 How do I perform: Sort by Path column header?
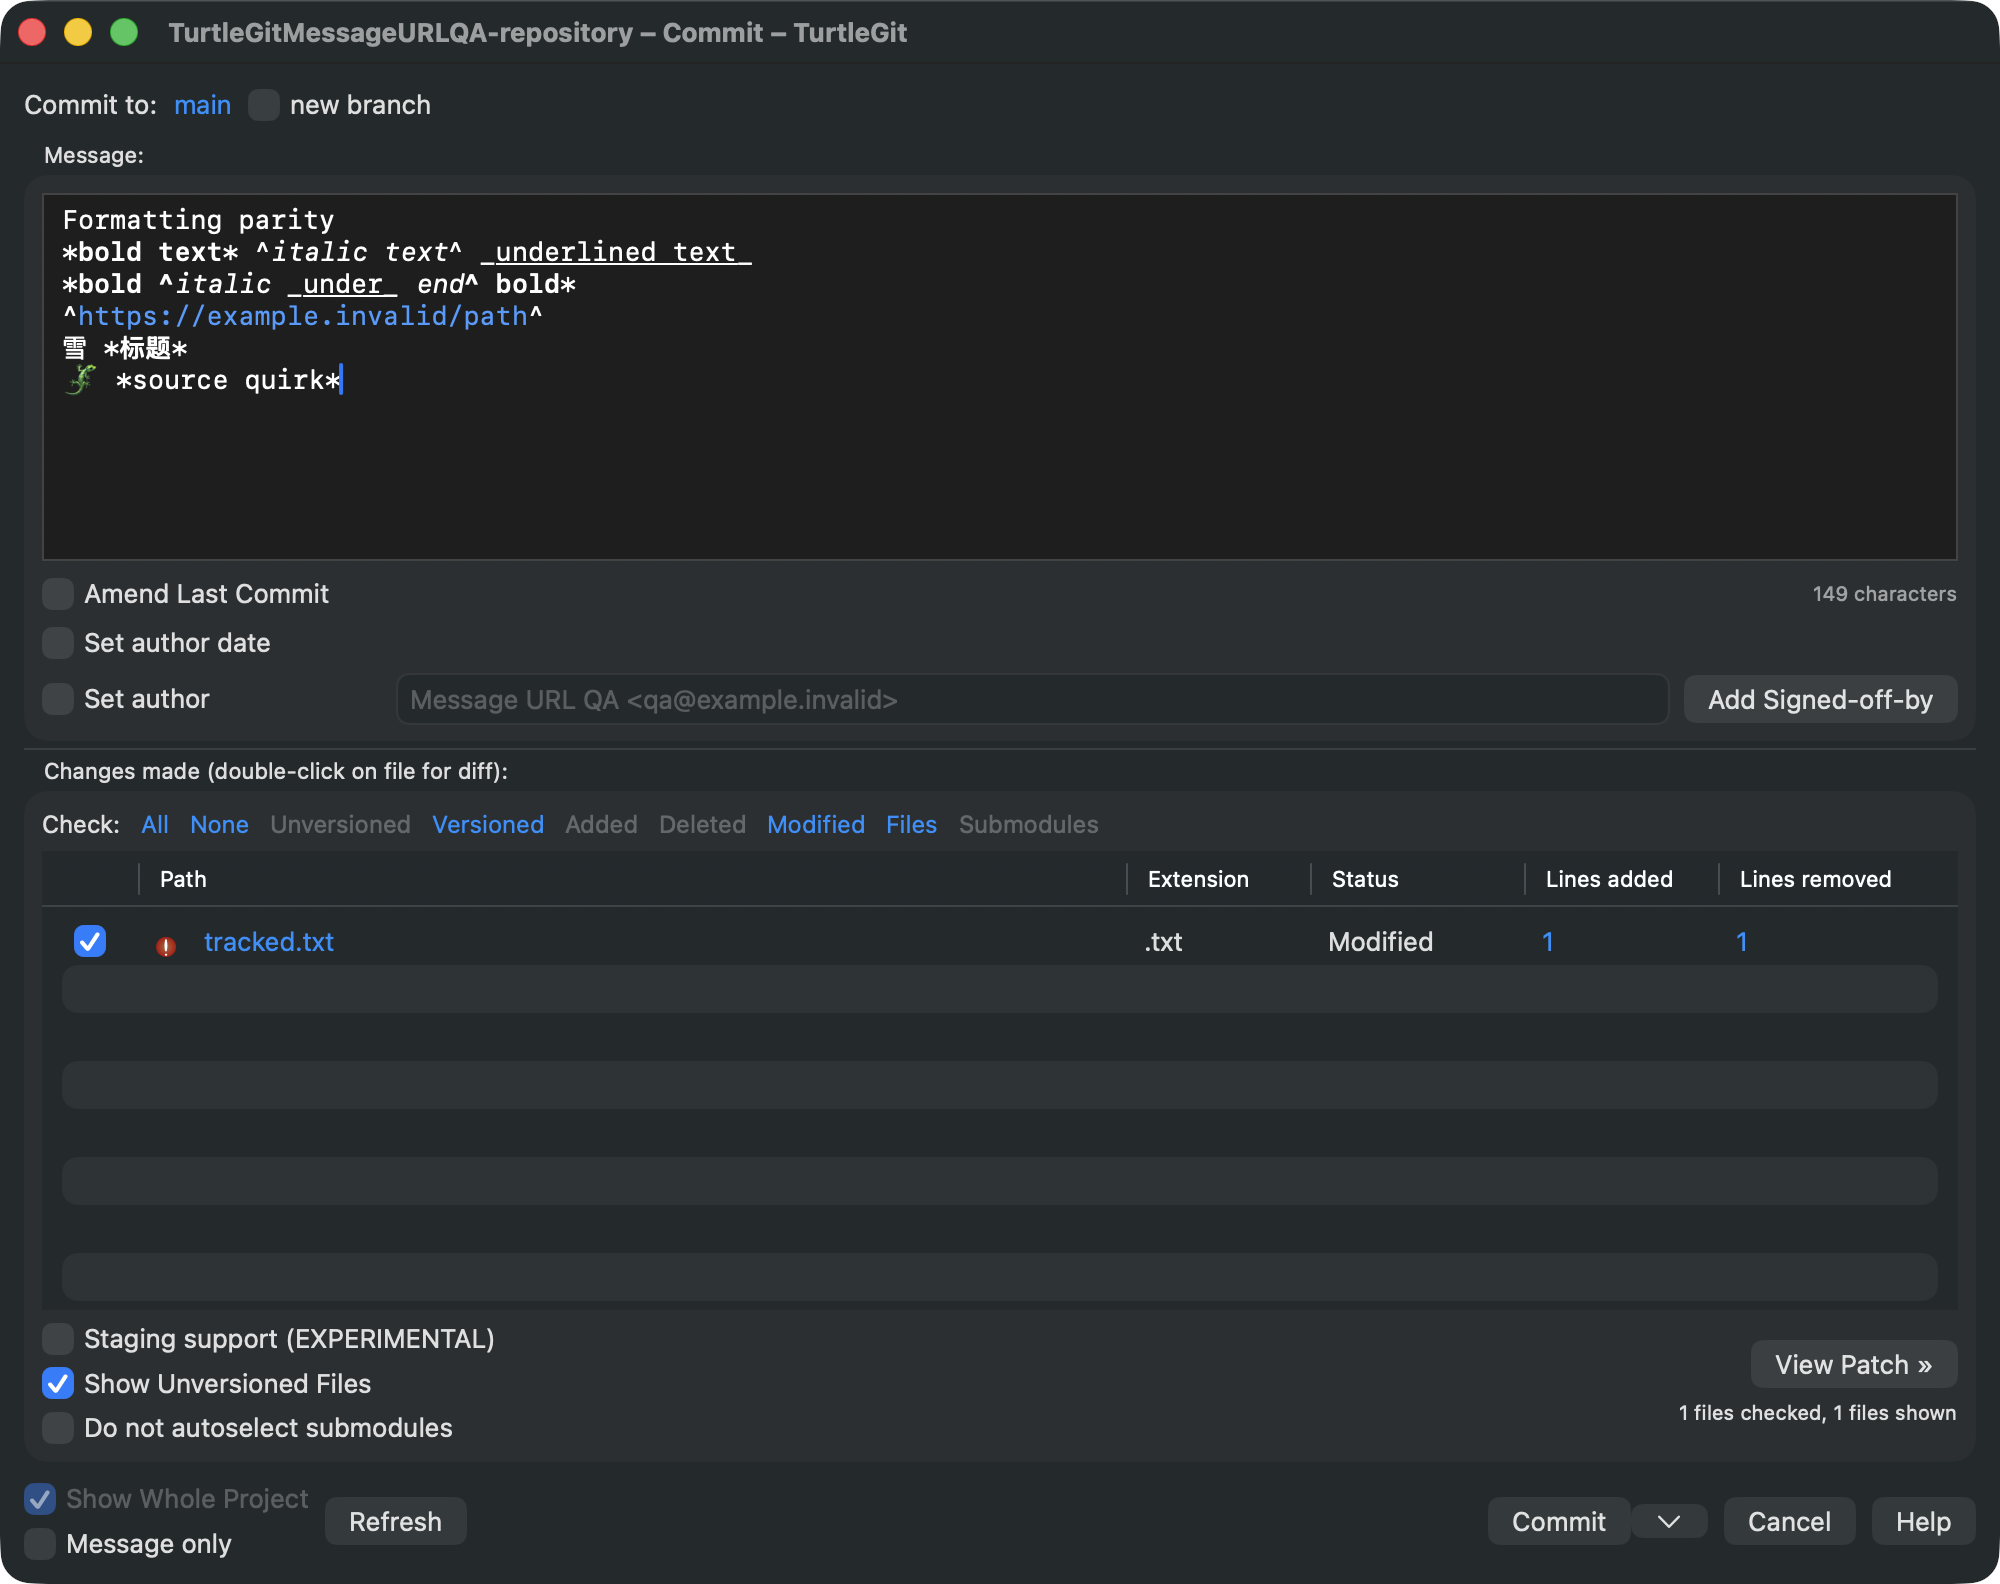click(x=633, y=879)
